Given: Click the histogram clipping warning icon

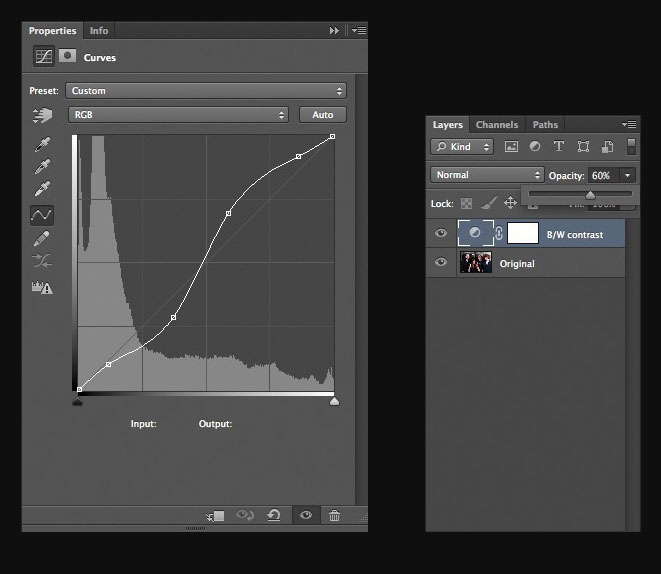Looking at the screenshot, I should [42, 287].
